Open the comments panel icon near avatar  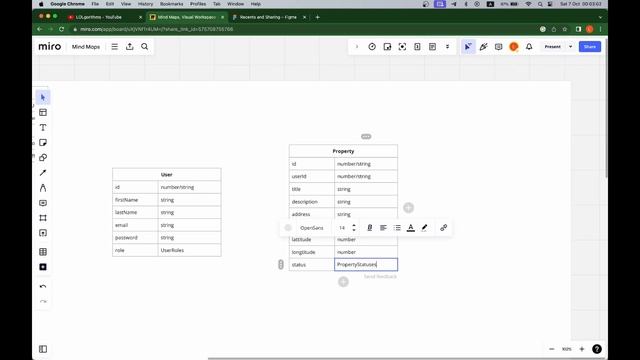[498, 47]
